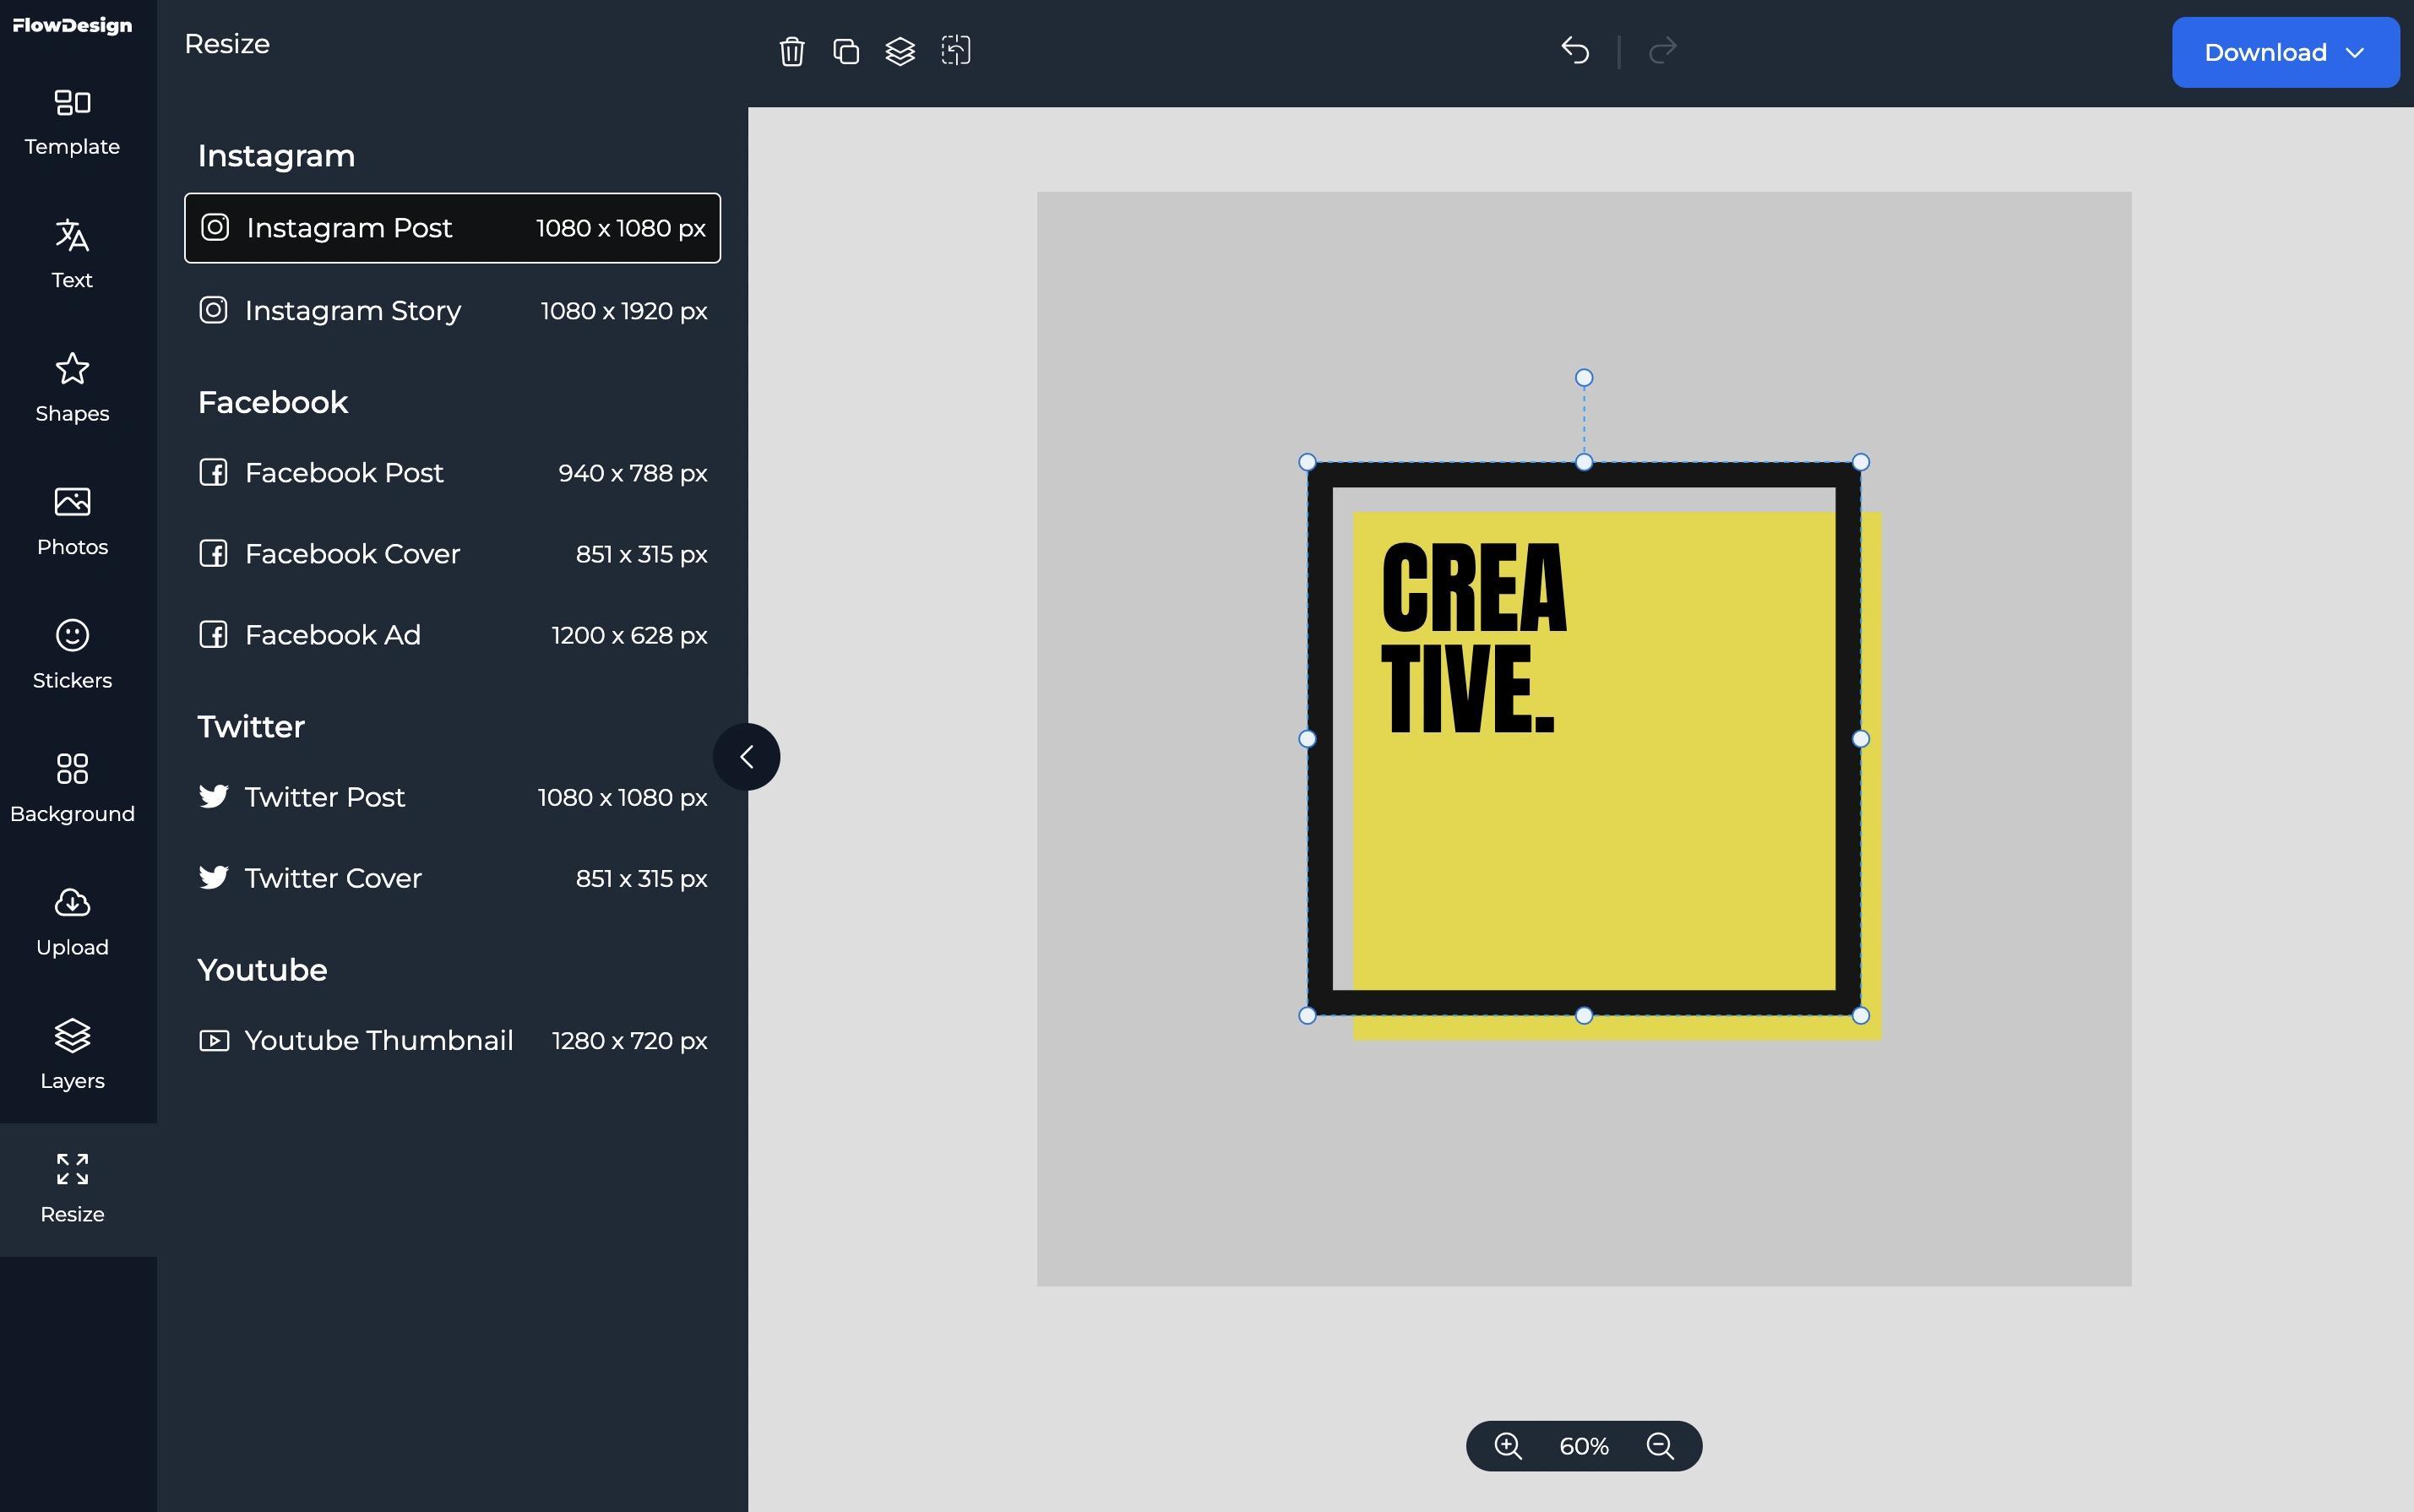Image resolution: width=2414 pixels, height=1512 pixels.
Task: Open the Shapes panel icon
Action: coord(72,385)
